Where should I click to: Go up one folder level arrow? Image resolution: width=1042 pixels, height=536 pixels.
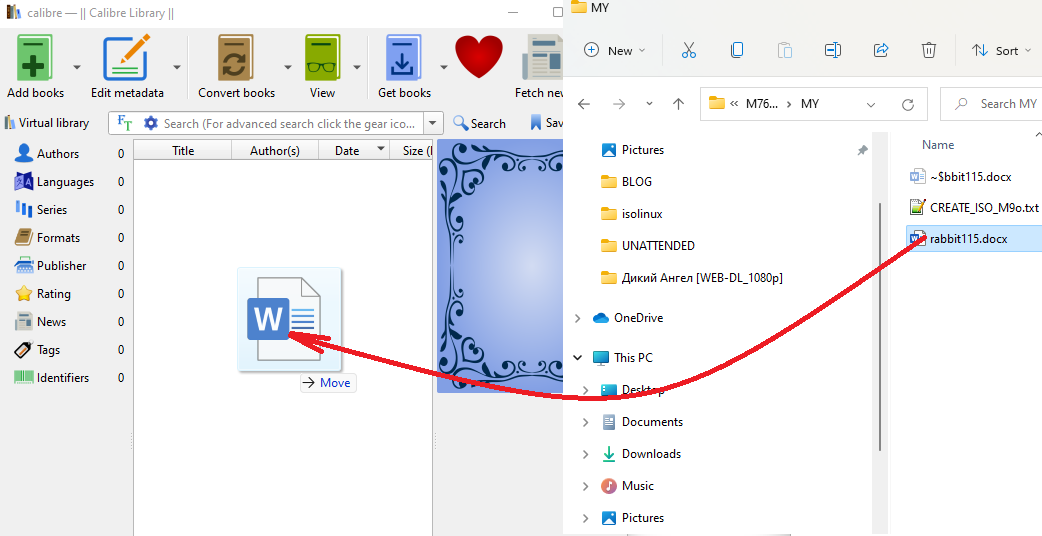(678, 104)
